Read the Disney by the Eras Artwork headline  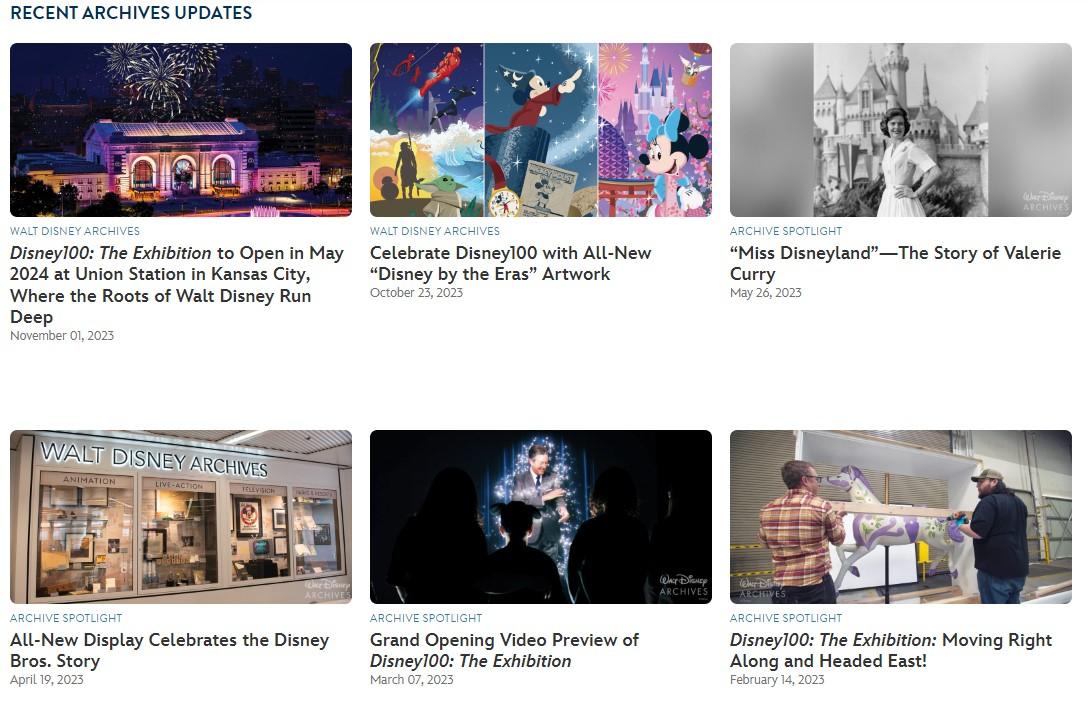point(510,264)
